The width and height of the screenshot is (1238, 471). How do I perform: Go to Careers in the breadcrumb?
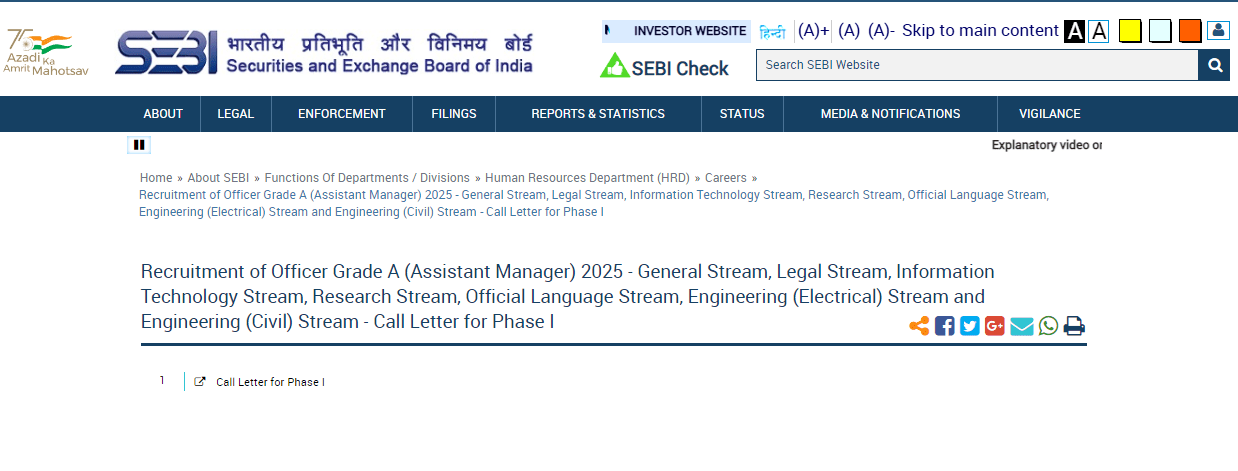725,178
